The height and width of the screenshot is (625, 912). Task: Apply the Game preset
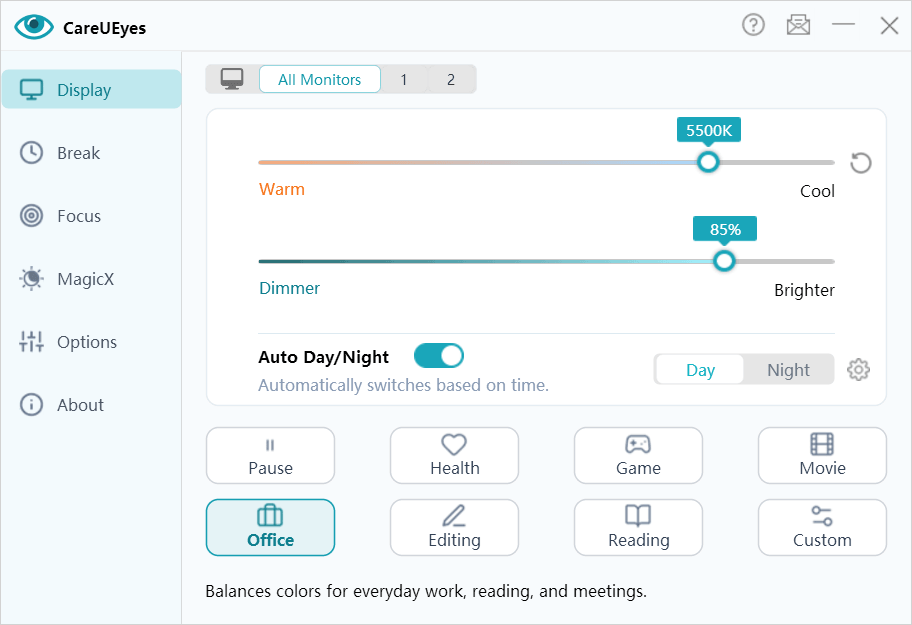[x=638, y=455]
